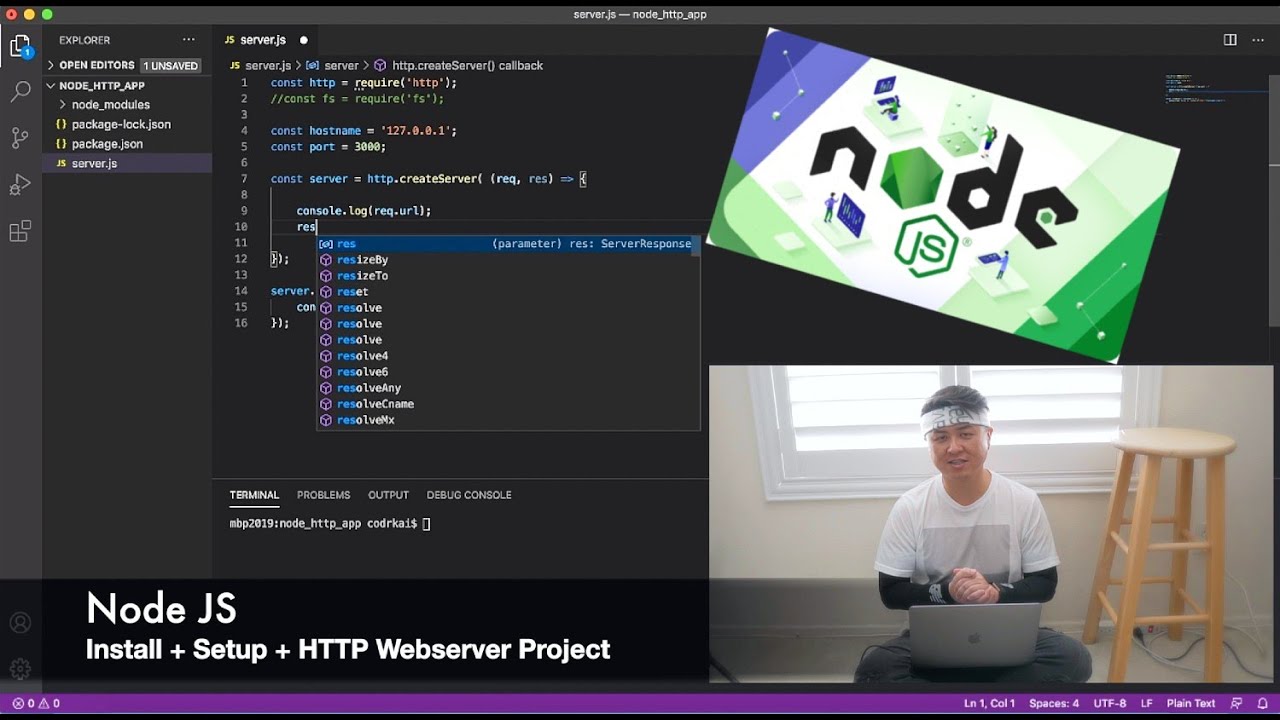Screen dimensions: 1280x720
Task: Open the Run and Debug view
Action: coord(20,185)
